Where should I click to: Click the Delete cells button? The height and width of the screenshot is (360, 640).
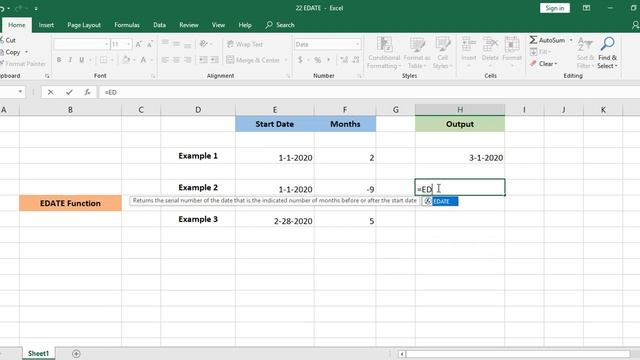490,53
